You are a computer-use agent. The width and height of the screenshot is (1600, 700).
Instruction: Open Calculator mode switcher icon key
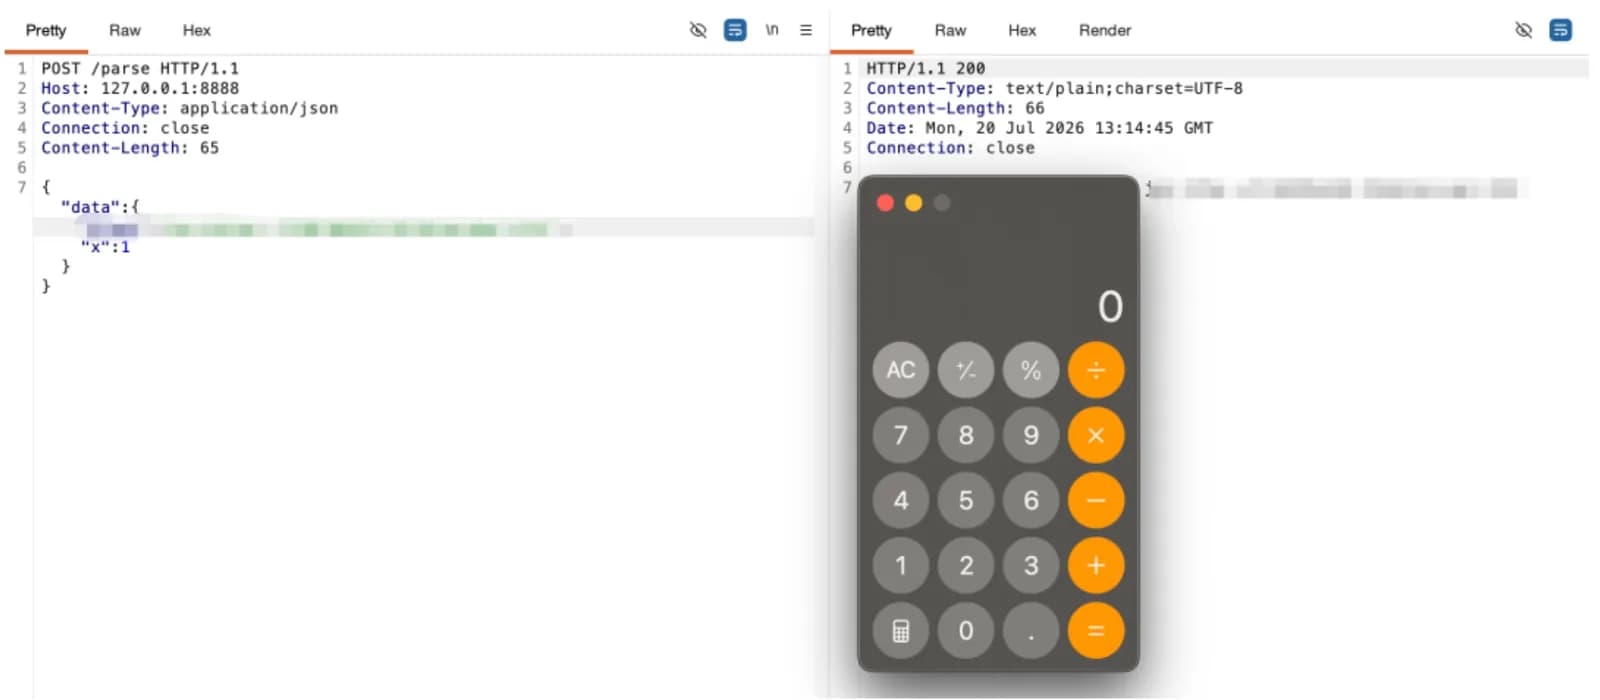click(901, 630)
